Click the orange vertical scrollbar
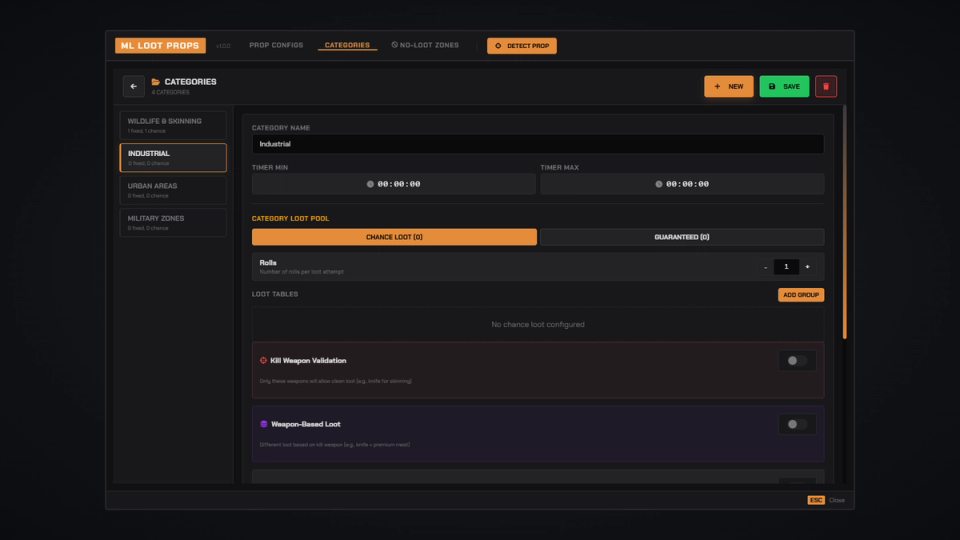 point(845,222)
